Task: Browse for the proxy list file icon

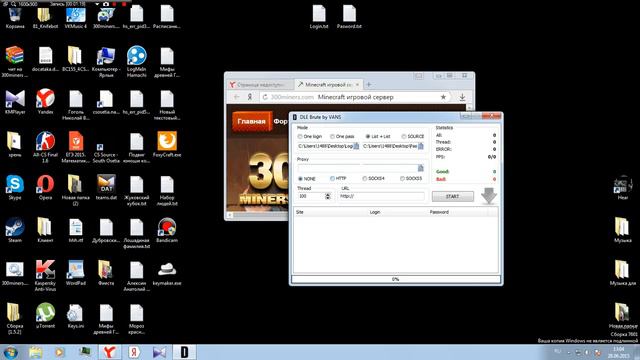Action: [421, 168]
